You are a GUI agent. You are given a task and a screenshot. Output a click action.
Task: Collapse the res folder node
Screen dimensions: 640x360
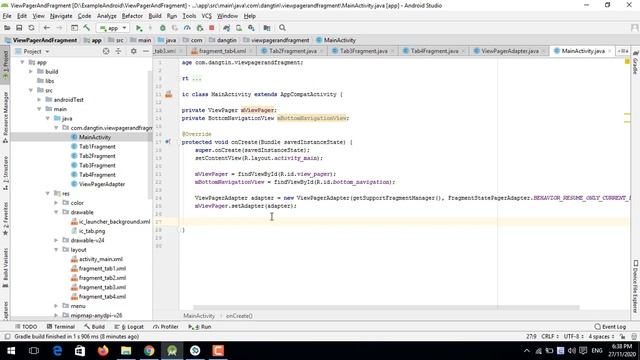pyautogui.click(x=48, y=193)
